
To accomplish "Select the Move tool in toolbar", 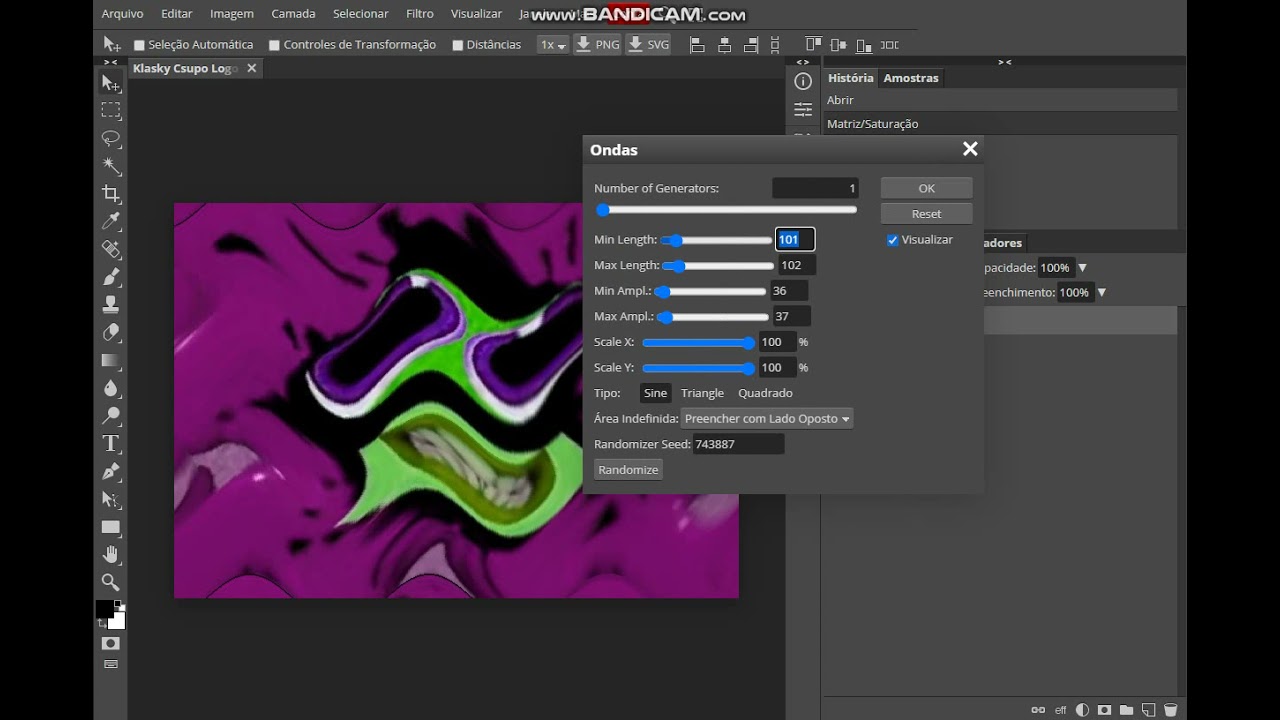I will pyautogui.click(x=111, y=83).
